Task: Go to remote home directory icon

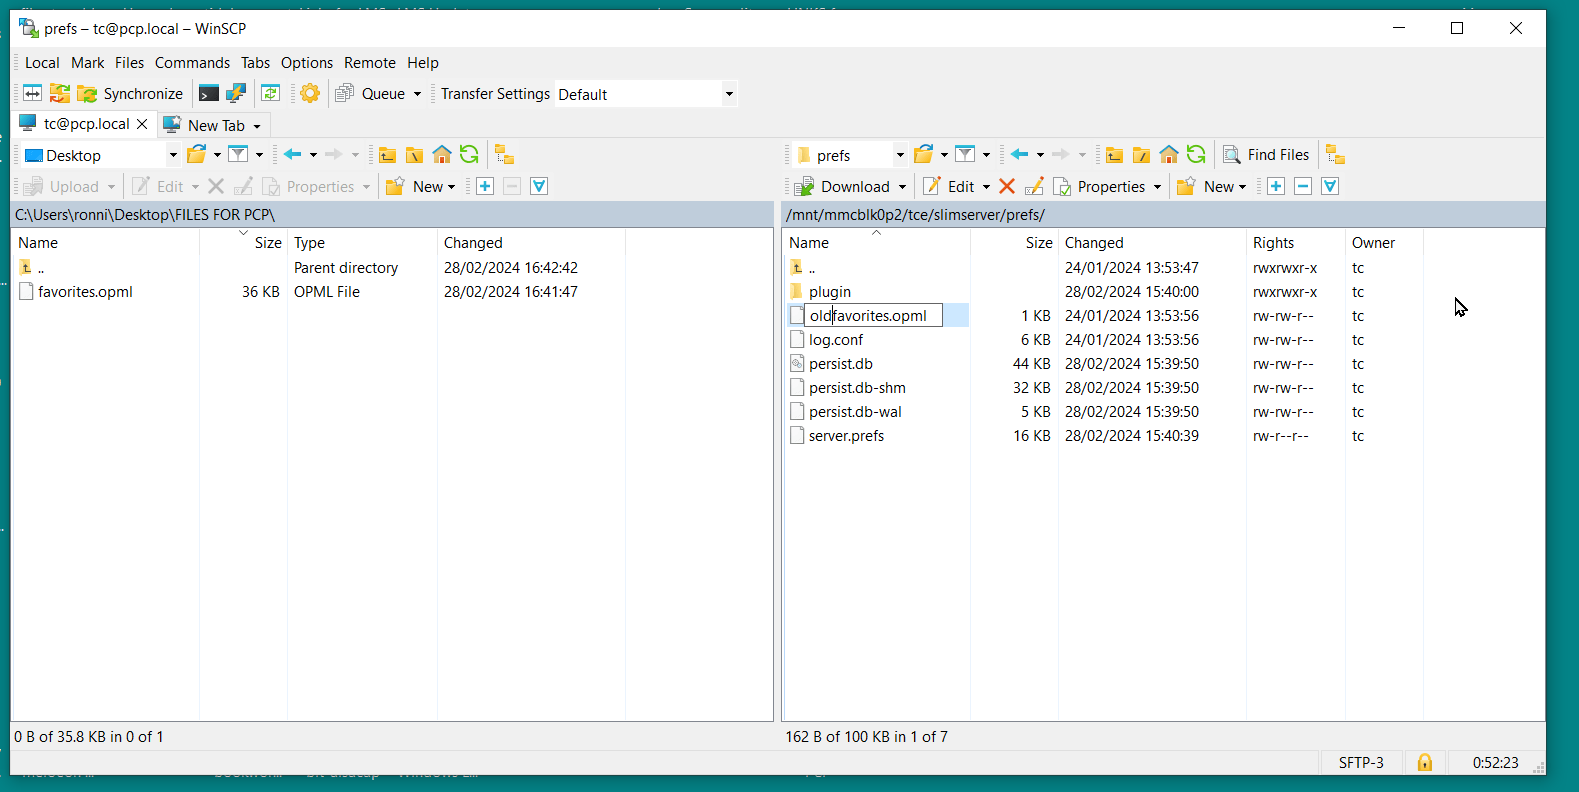Action: click(x=1169, y=155)
